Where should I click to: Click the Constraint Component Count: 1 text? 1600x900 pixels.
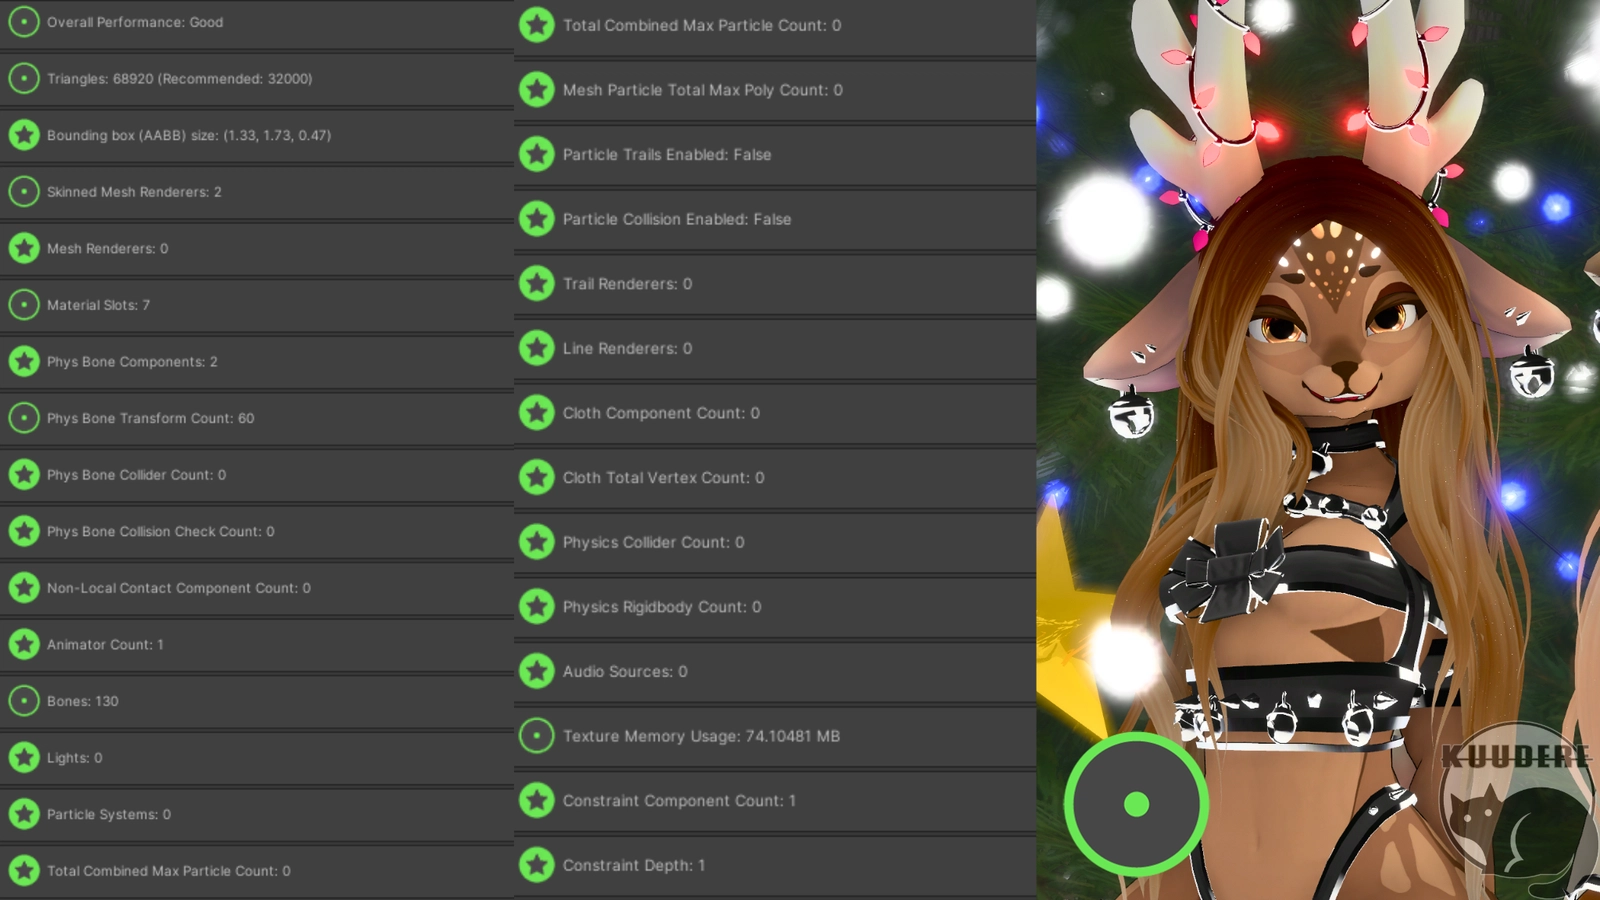(x=679, y=801)
